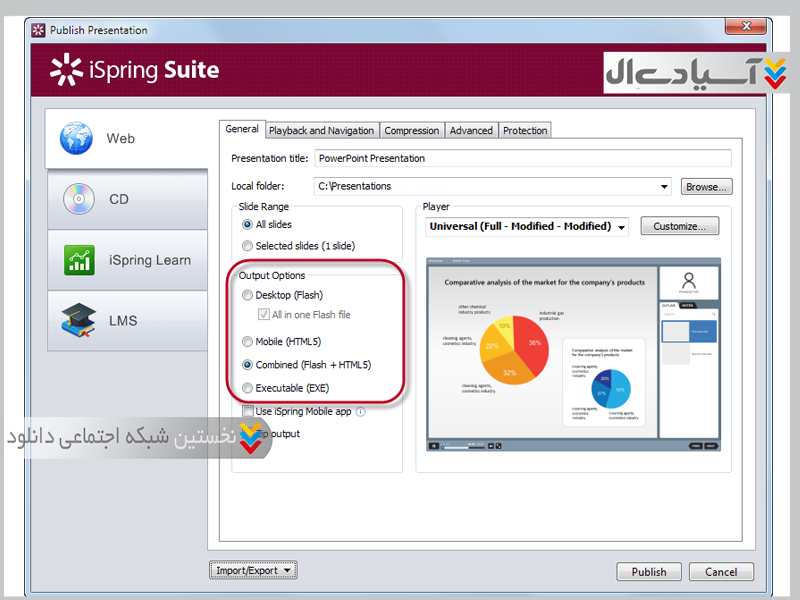Click the Publish button
Image resolution: width=800 pixels, height=600 pixels.
(x=648, y=572)
